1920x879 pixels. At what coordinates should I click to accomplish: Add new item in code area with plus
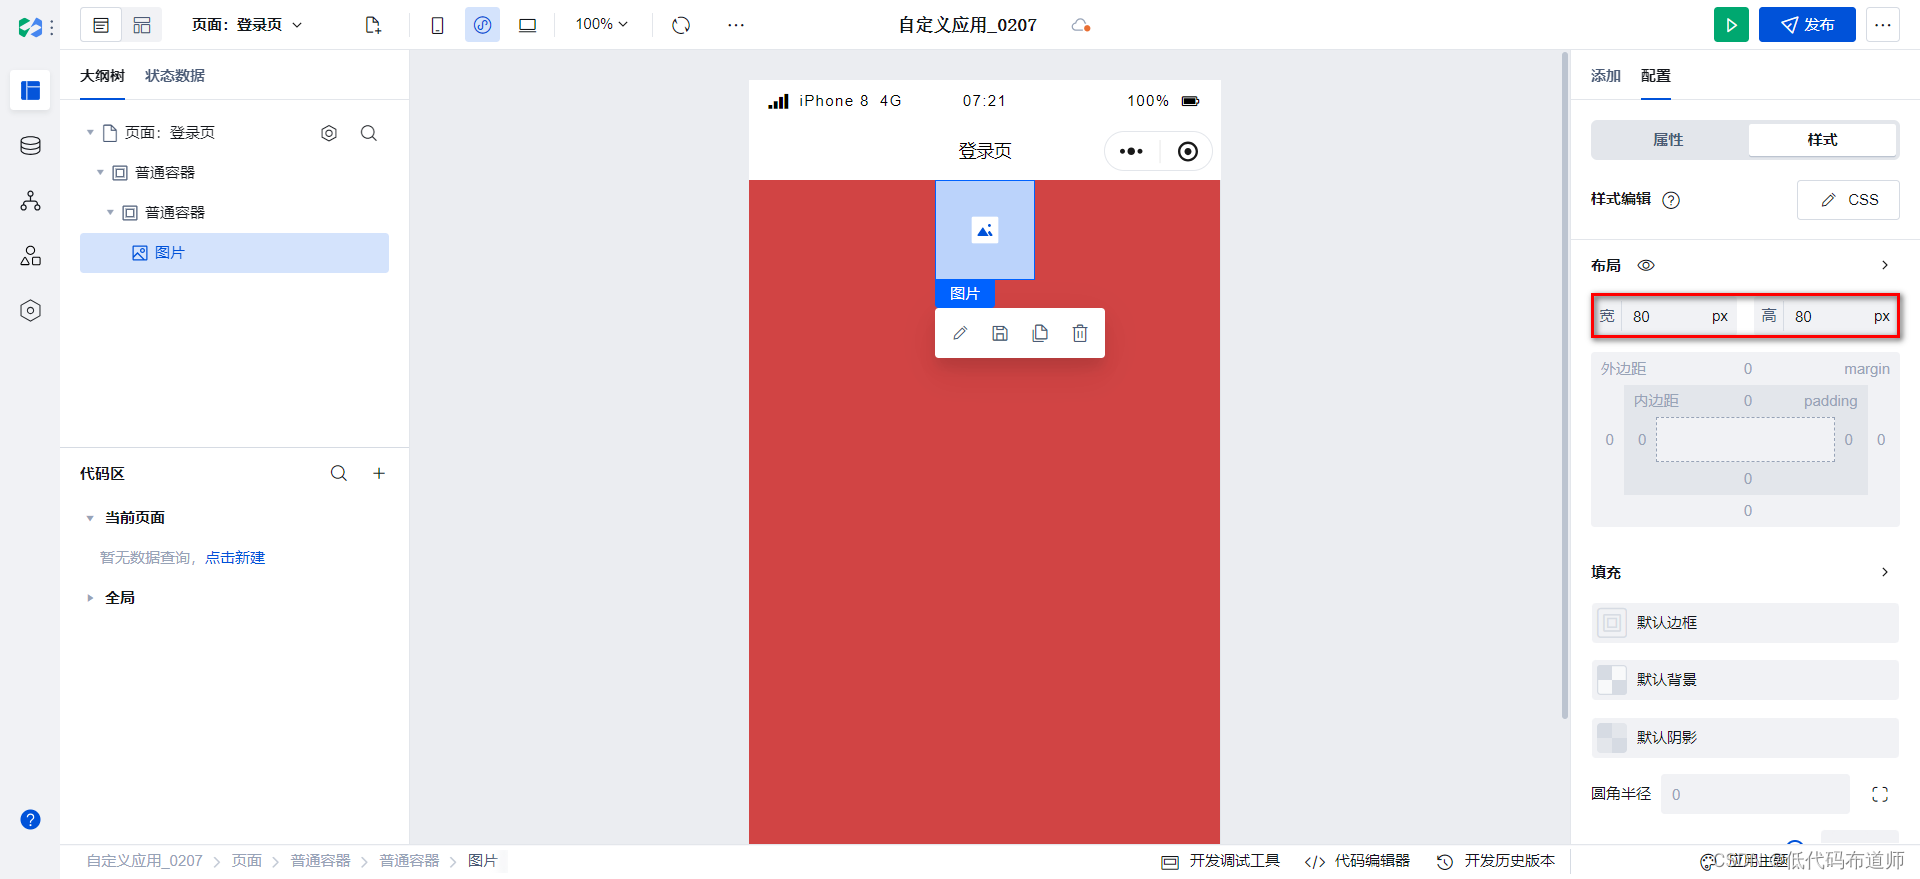379,473
